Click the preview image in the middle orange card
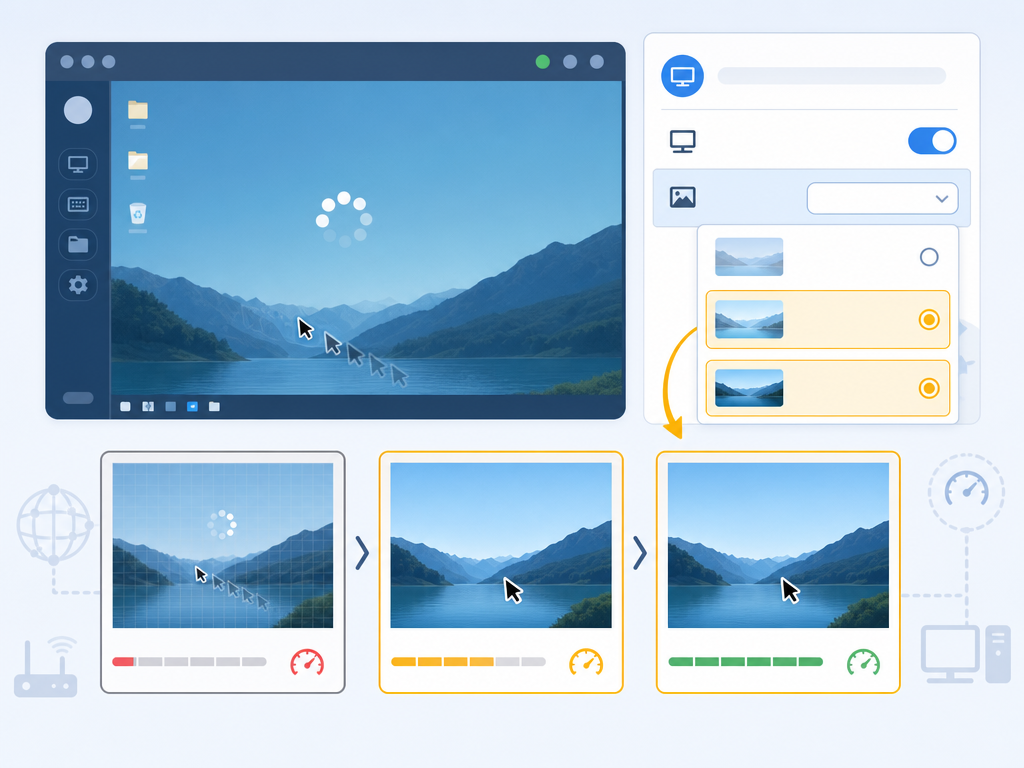The width and height of the screenshot is (1024, 768). pos(501,545)
